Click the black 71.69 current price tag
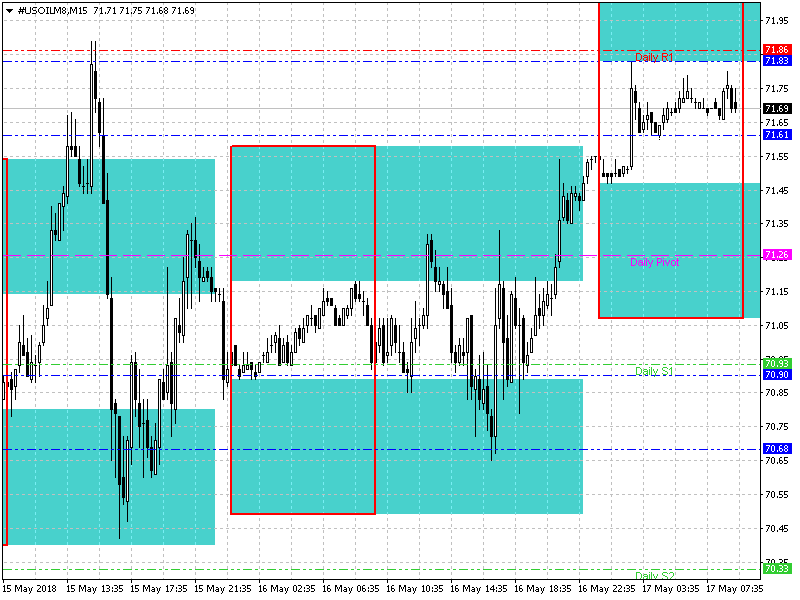800x600 pixels. click(x=777, y=108)
